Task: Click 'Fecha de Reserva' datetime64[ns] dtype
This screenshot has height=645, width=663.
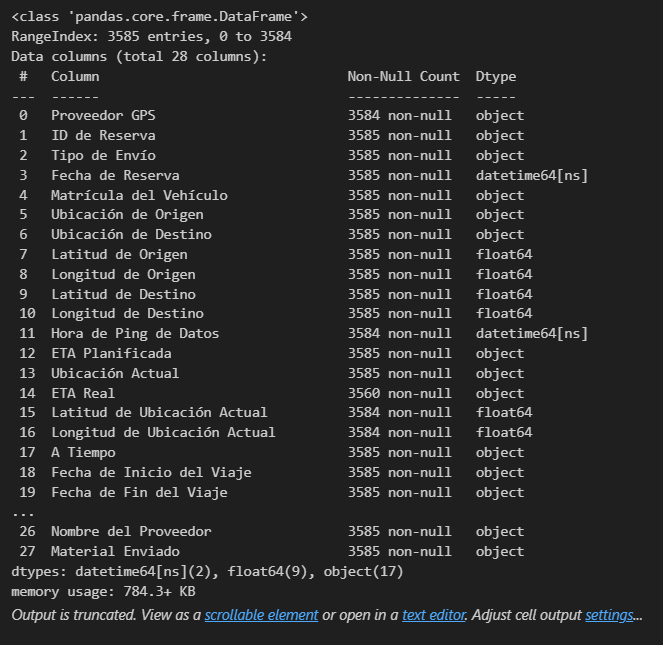Action: pos(531,175)
